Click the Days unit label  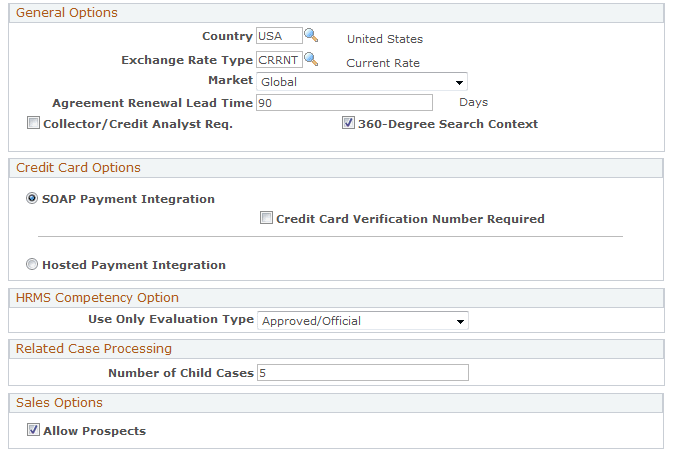point(473,102)
